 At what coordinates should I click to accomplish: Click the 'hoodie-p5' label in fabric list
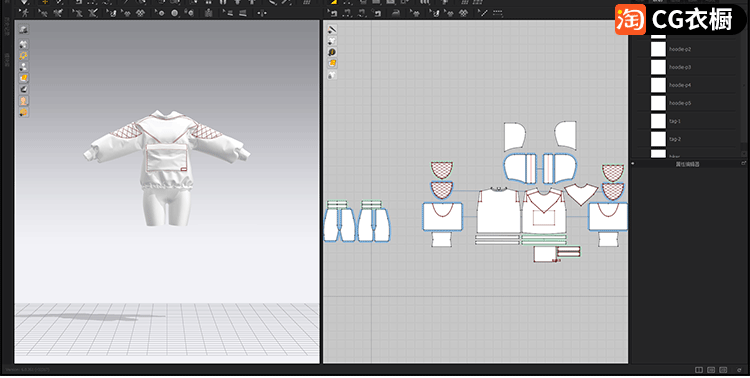[x=680, y=103]
